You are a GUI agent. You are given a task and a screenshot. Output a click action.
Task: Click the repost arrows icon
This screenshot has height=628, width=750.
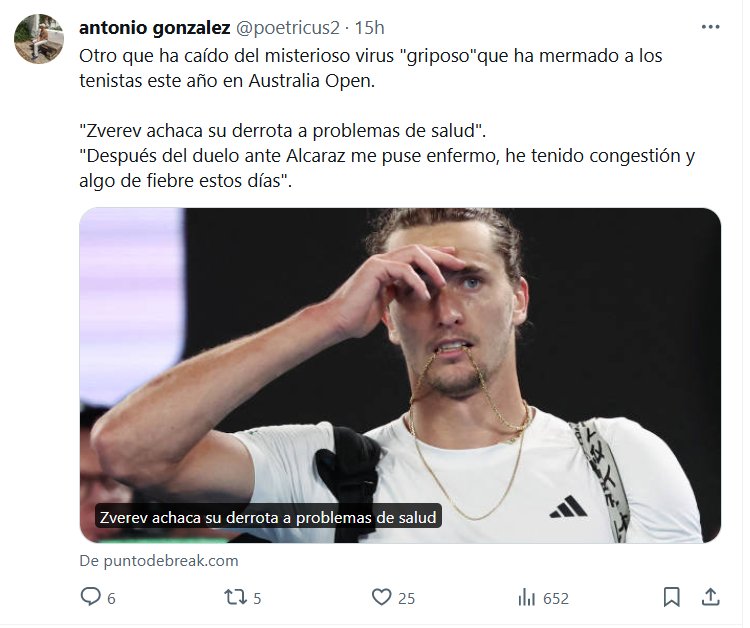(235, 597)
